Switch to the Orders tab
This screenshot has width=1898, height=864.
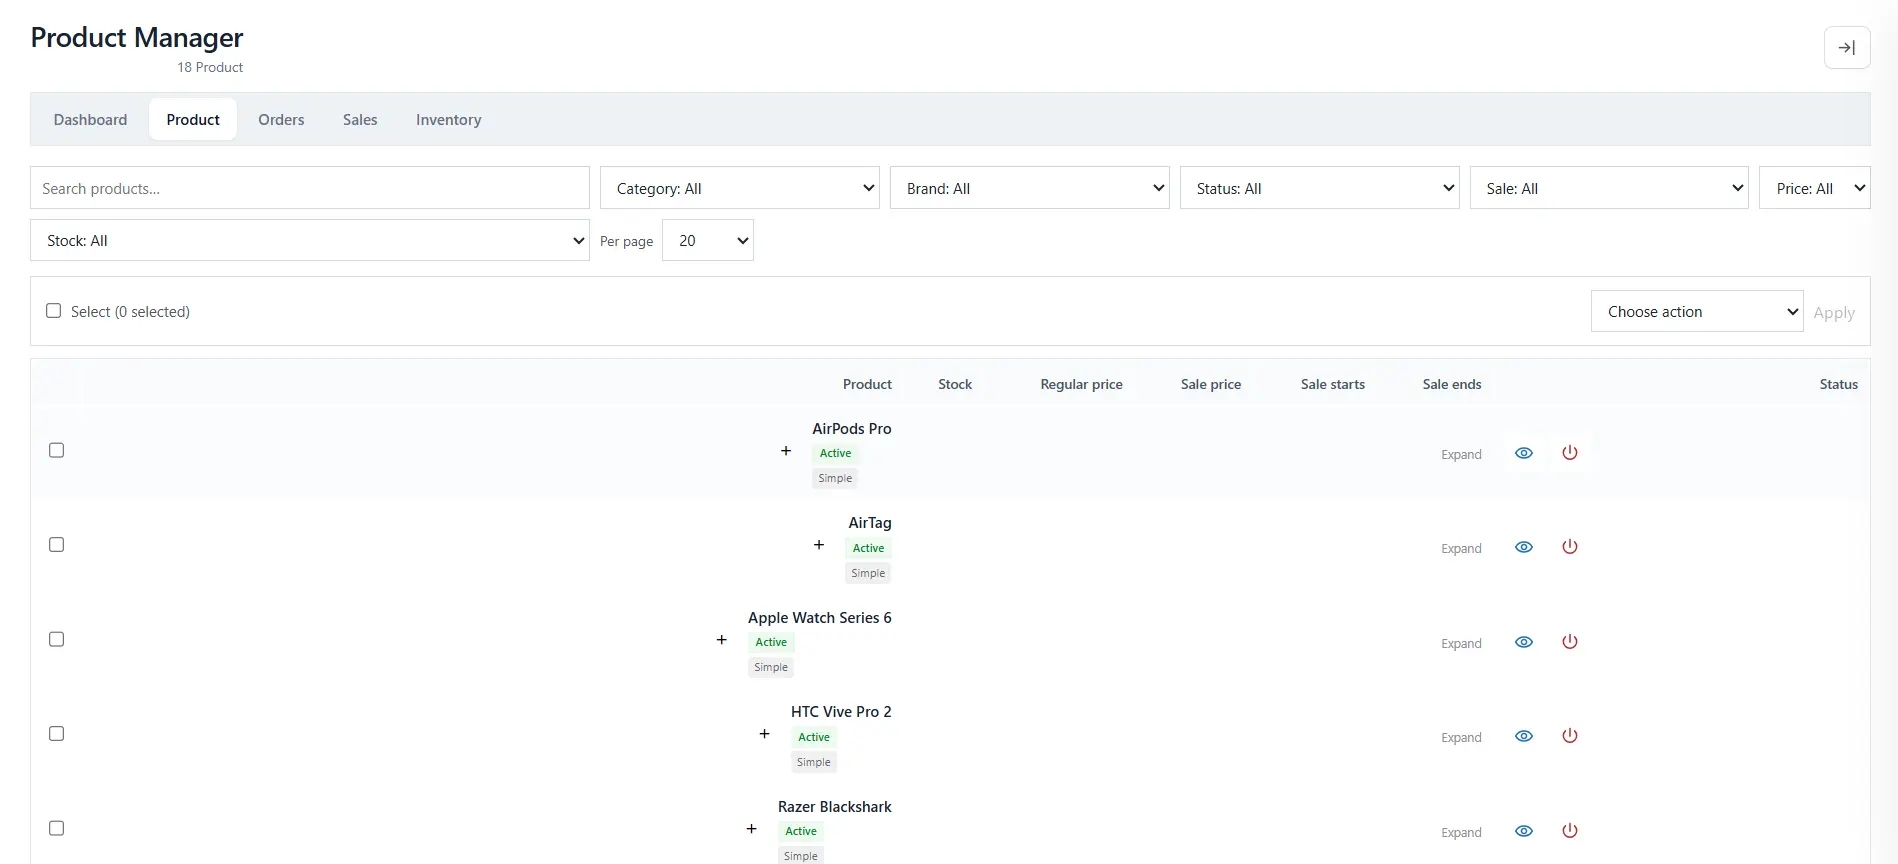281,119
